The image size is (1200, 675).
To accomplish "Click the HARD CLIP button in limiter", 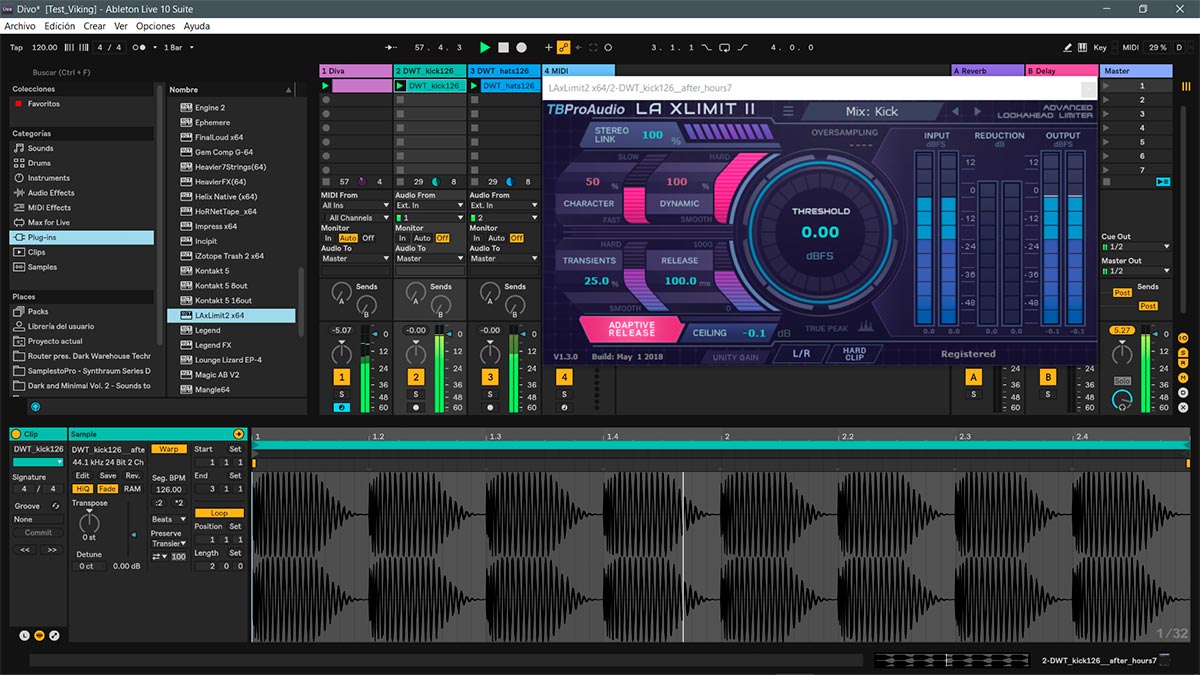I will coord(854,354).
